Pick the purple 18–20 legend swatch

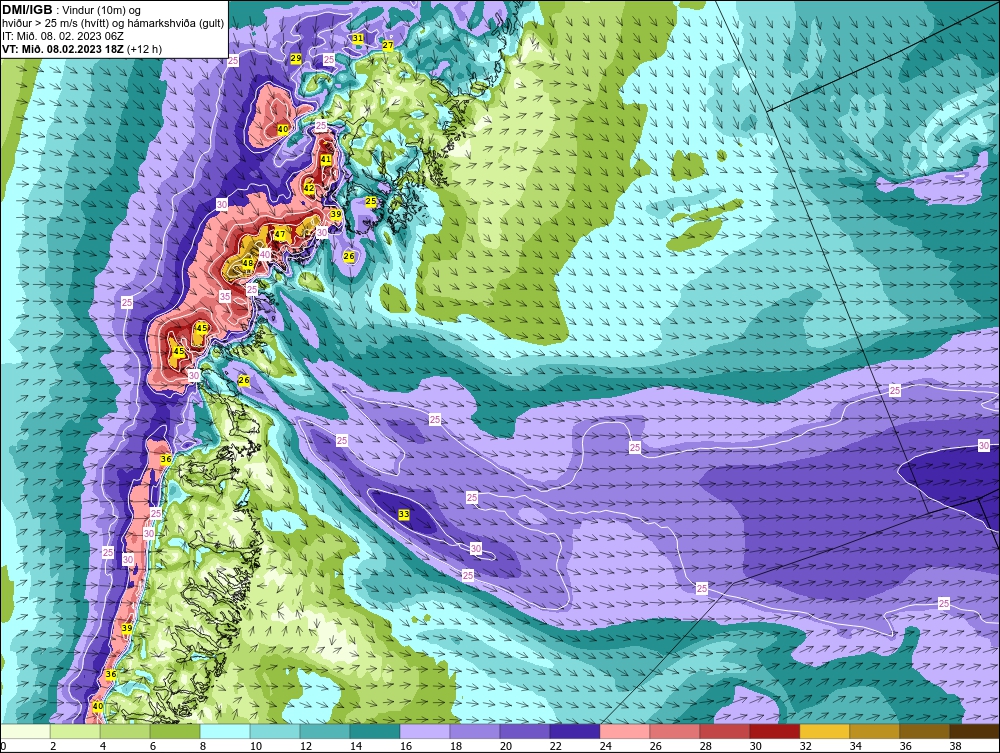474,731
